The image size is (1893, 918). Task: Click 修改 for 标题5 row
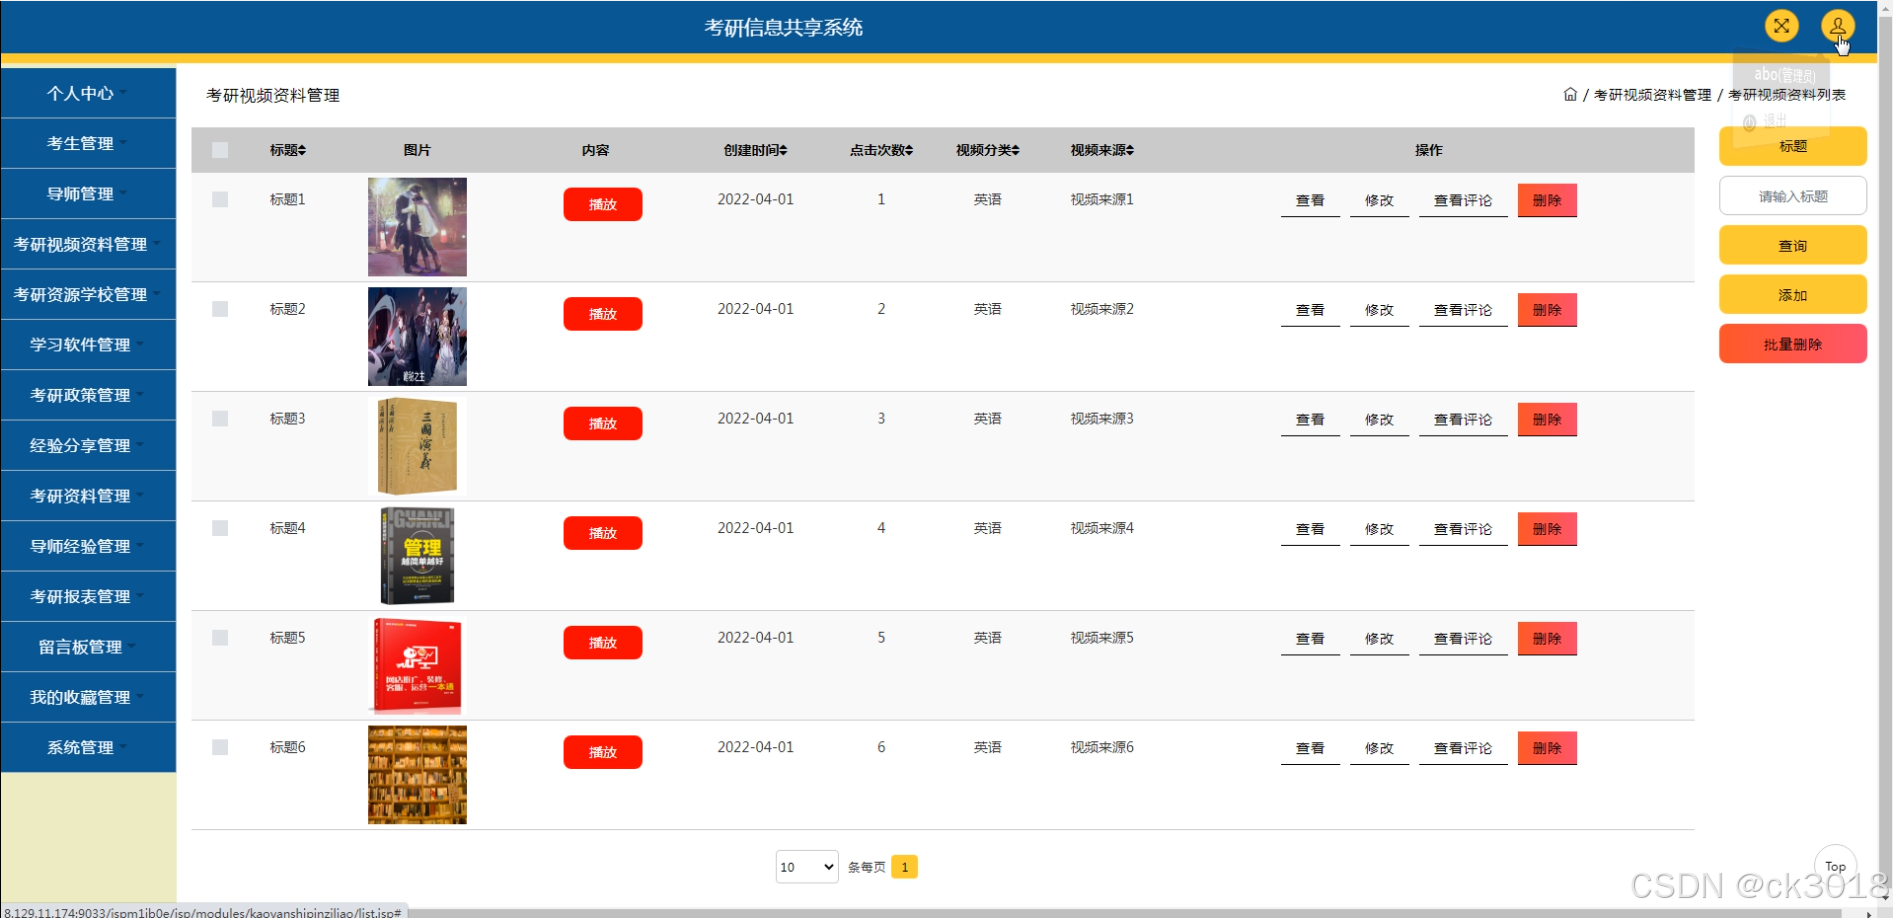(x=1379, y=638)
